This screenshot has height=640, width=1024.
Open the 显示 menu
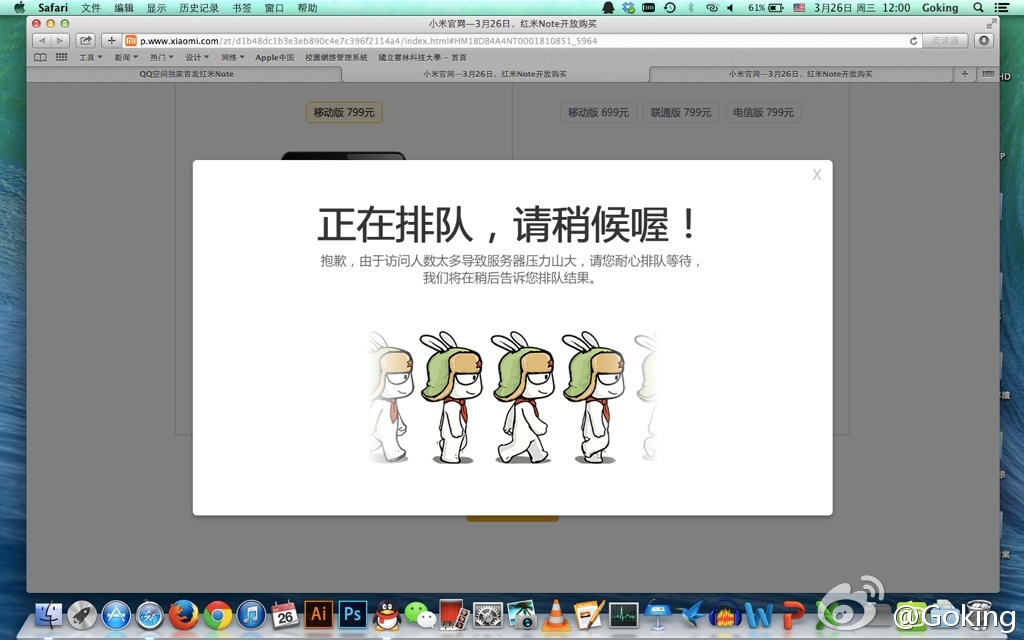click(x=156, y=8)
